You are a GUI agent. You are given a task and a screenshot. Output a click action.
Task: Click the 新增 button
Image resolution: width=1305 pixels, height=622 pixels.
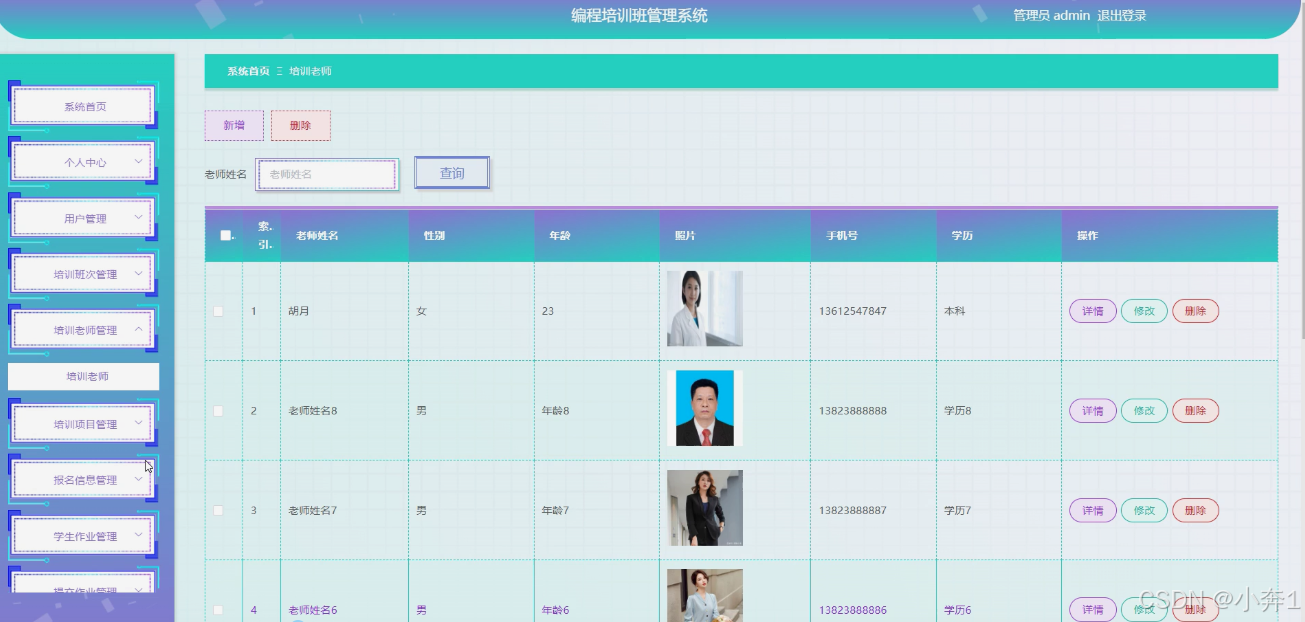pos(234,125)
